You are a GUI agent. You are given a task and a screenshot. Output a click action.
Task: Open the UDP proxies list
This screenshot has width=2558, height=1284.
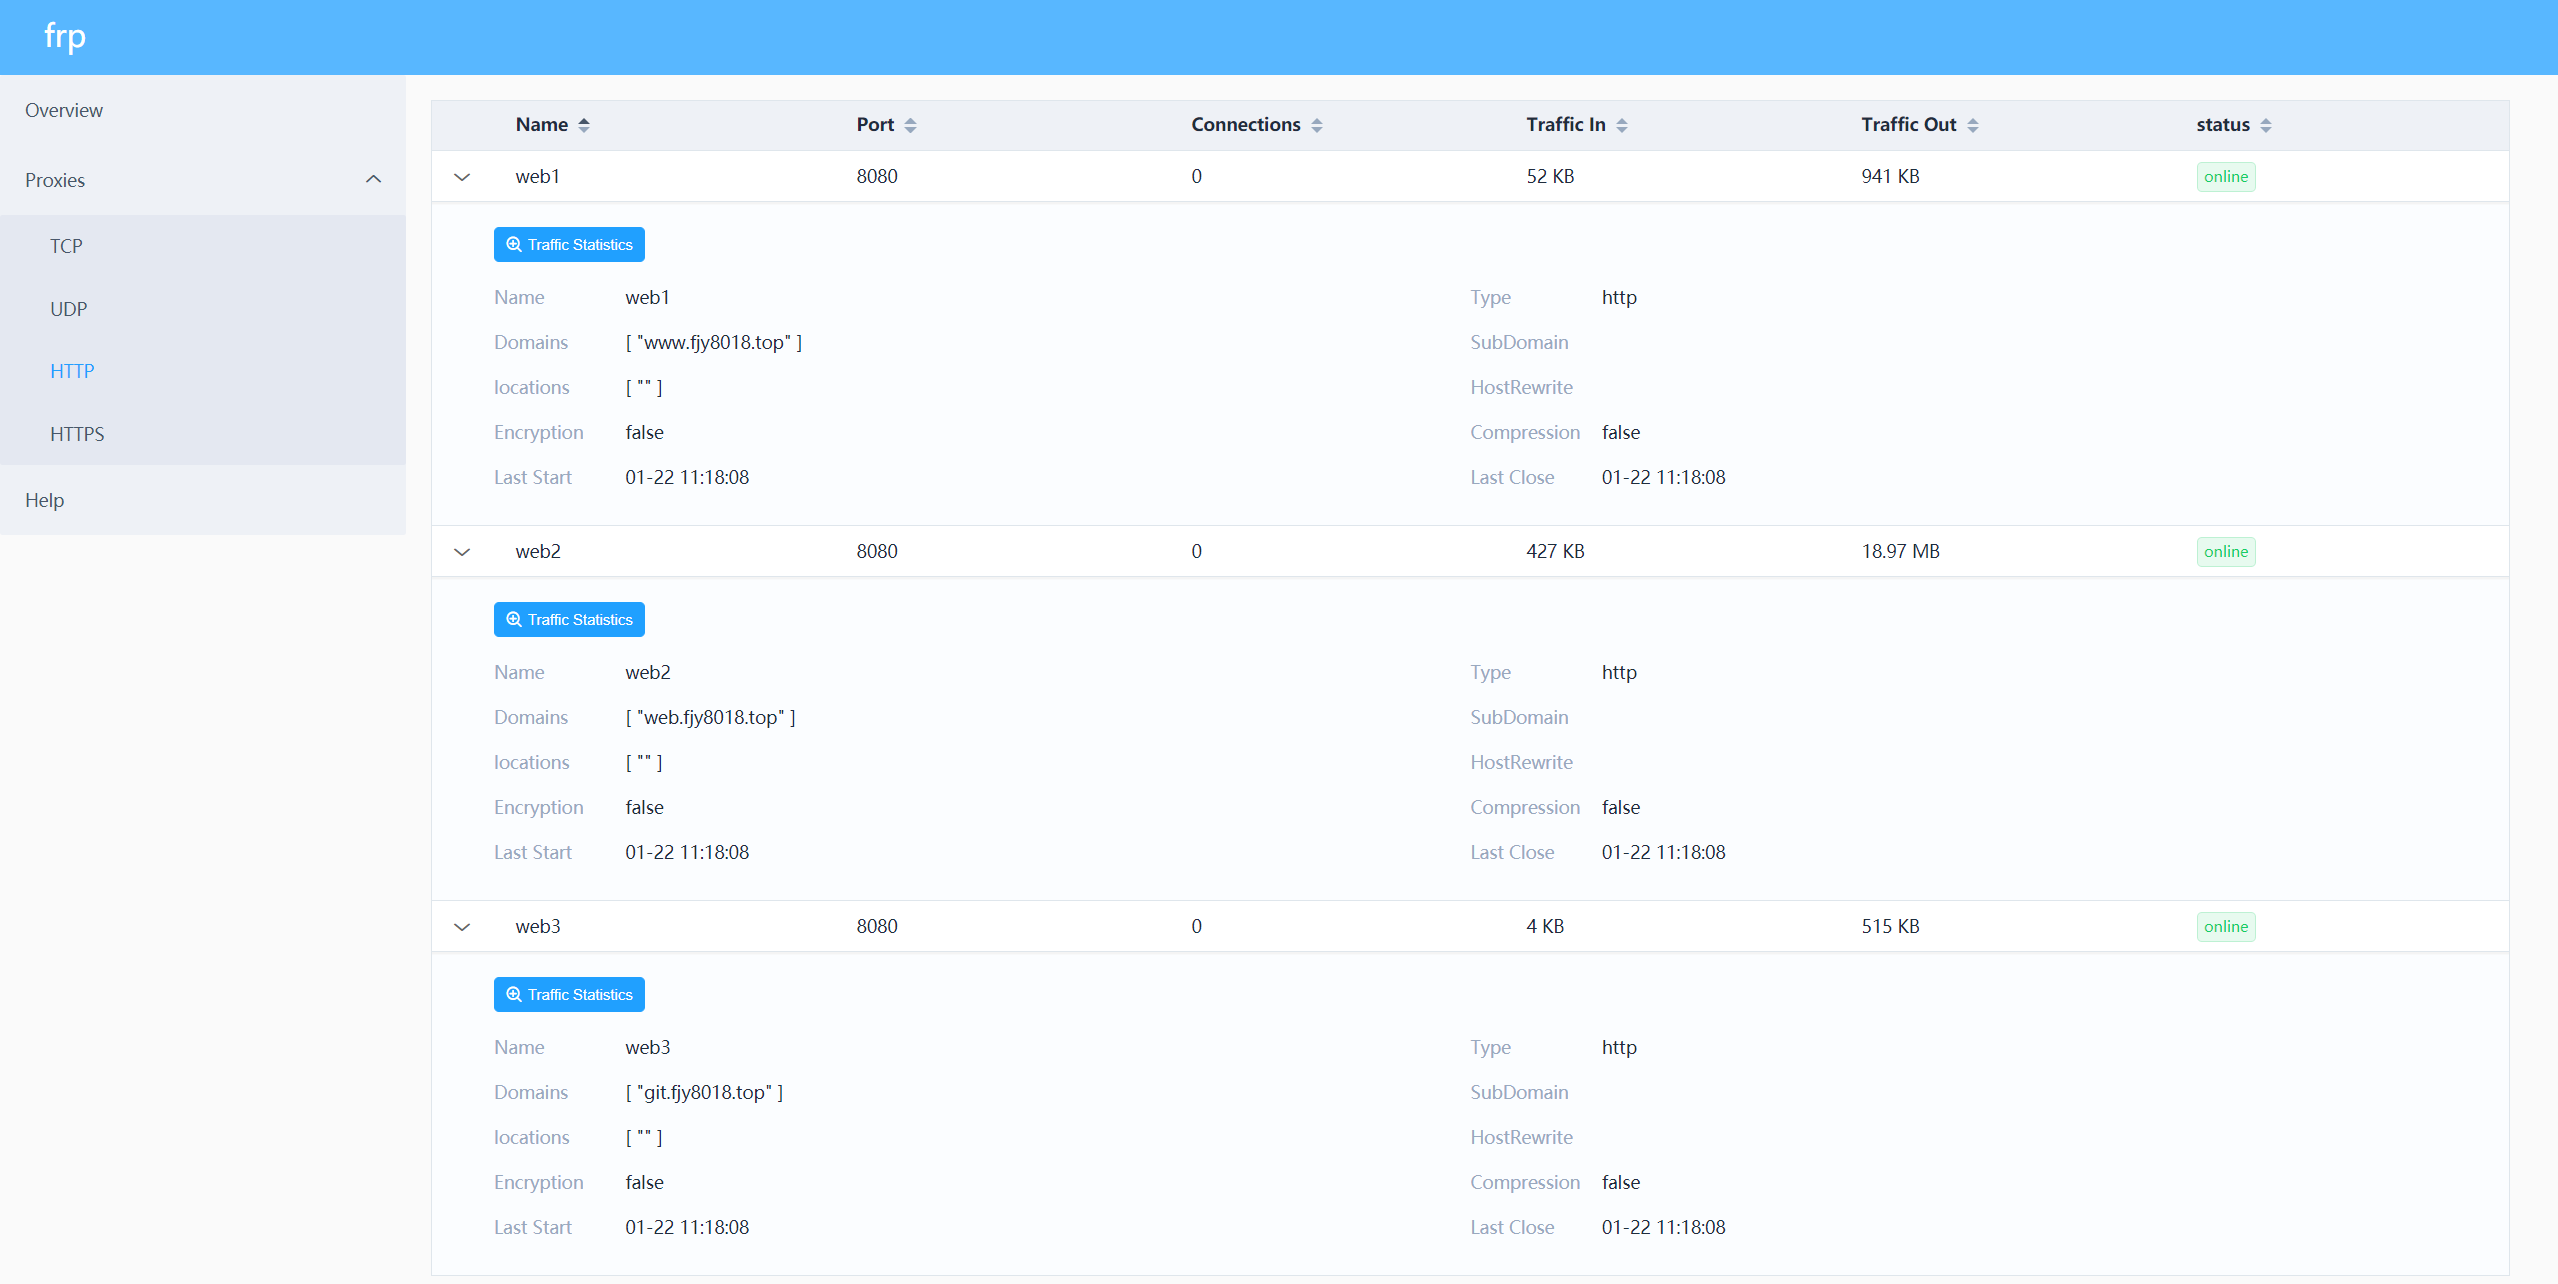[x=68, y=309]
